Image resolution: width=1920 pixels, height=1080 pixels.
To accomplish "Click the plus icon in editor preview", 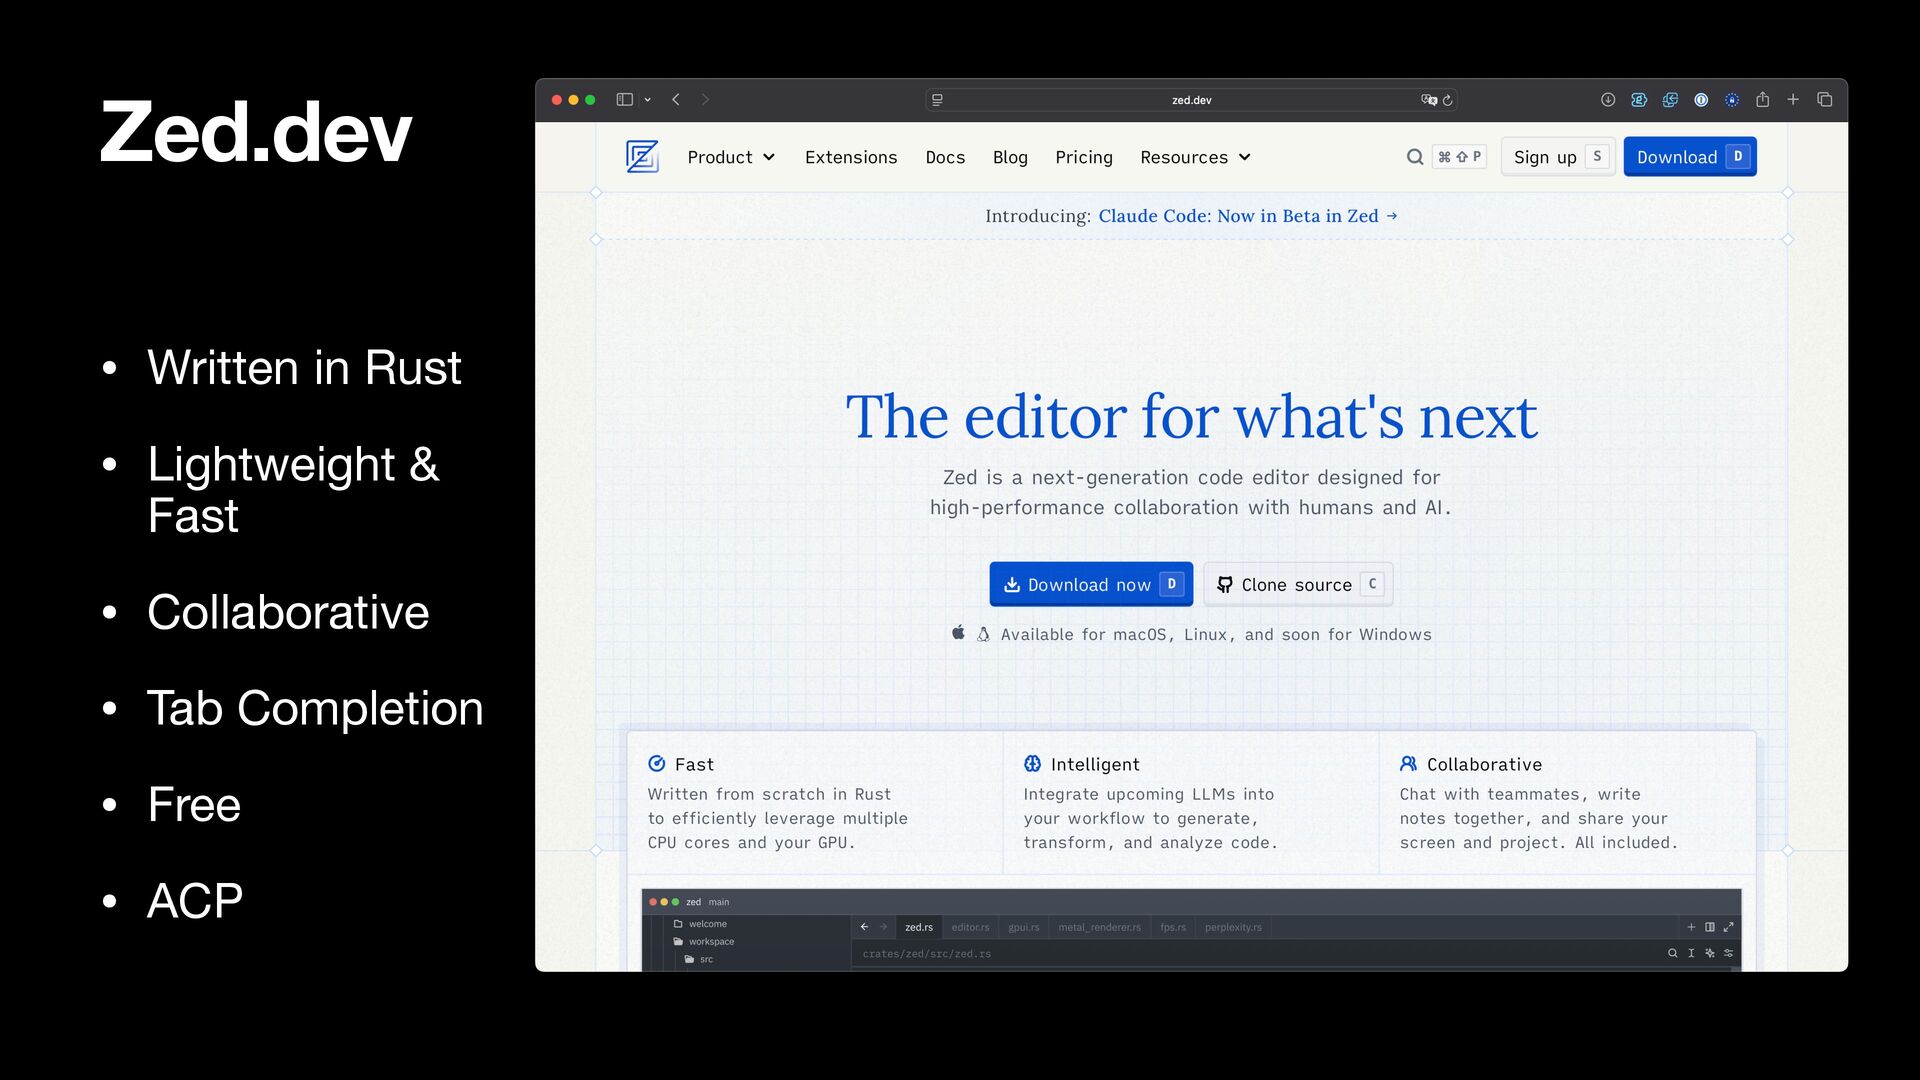I will pyautogui.click(x=1691, y=927).
